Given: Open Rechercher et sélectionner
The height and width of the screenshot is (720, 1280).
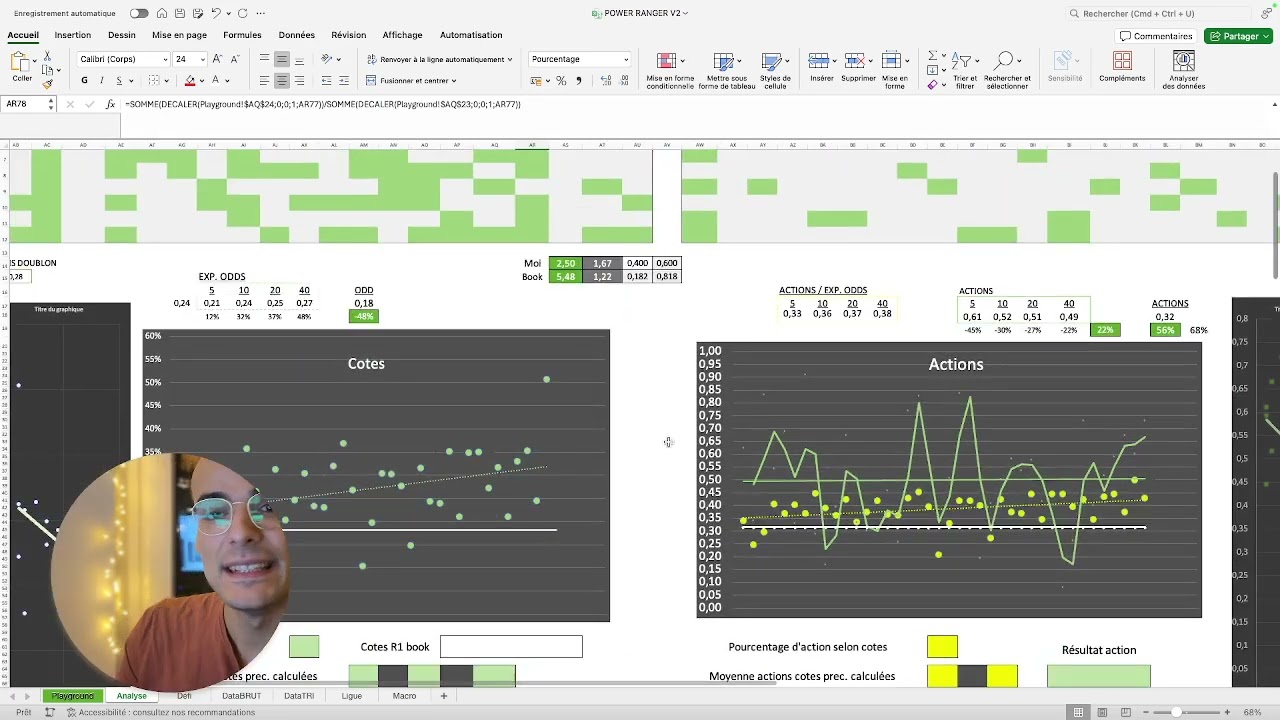Looking at the screenshot, I should 1007,69.
